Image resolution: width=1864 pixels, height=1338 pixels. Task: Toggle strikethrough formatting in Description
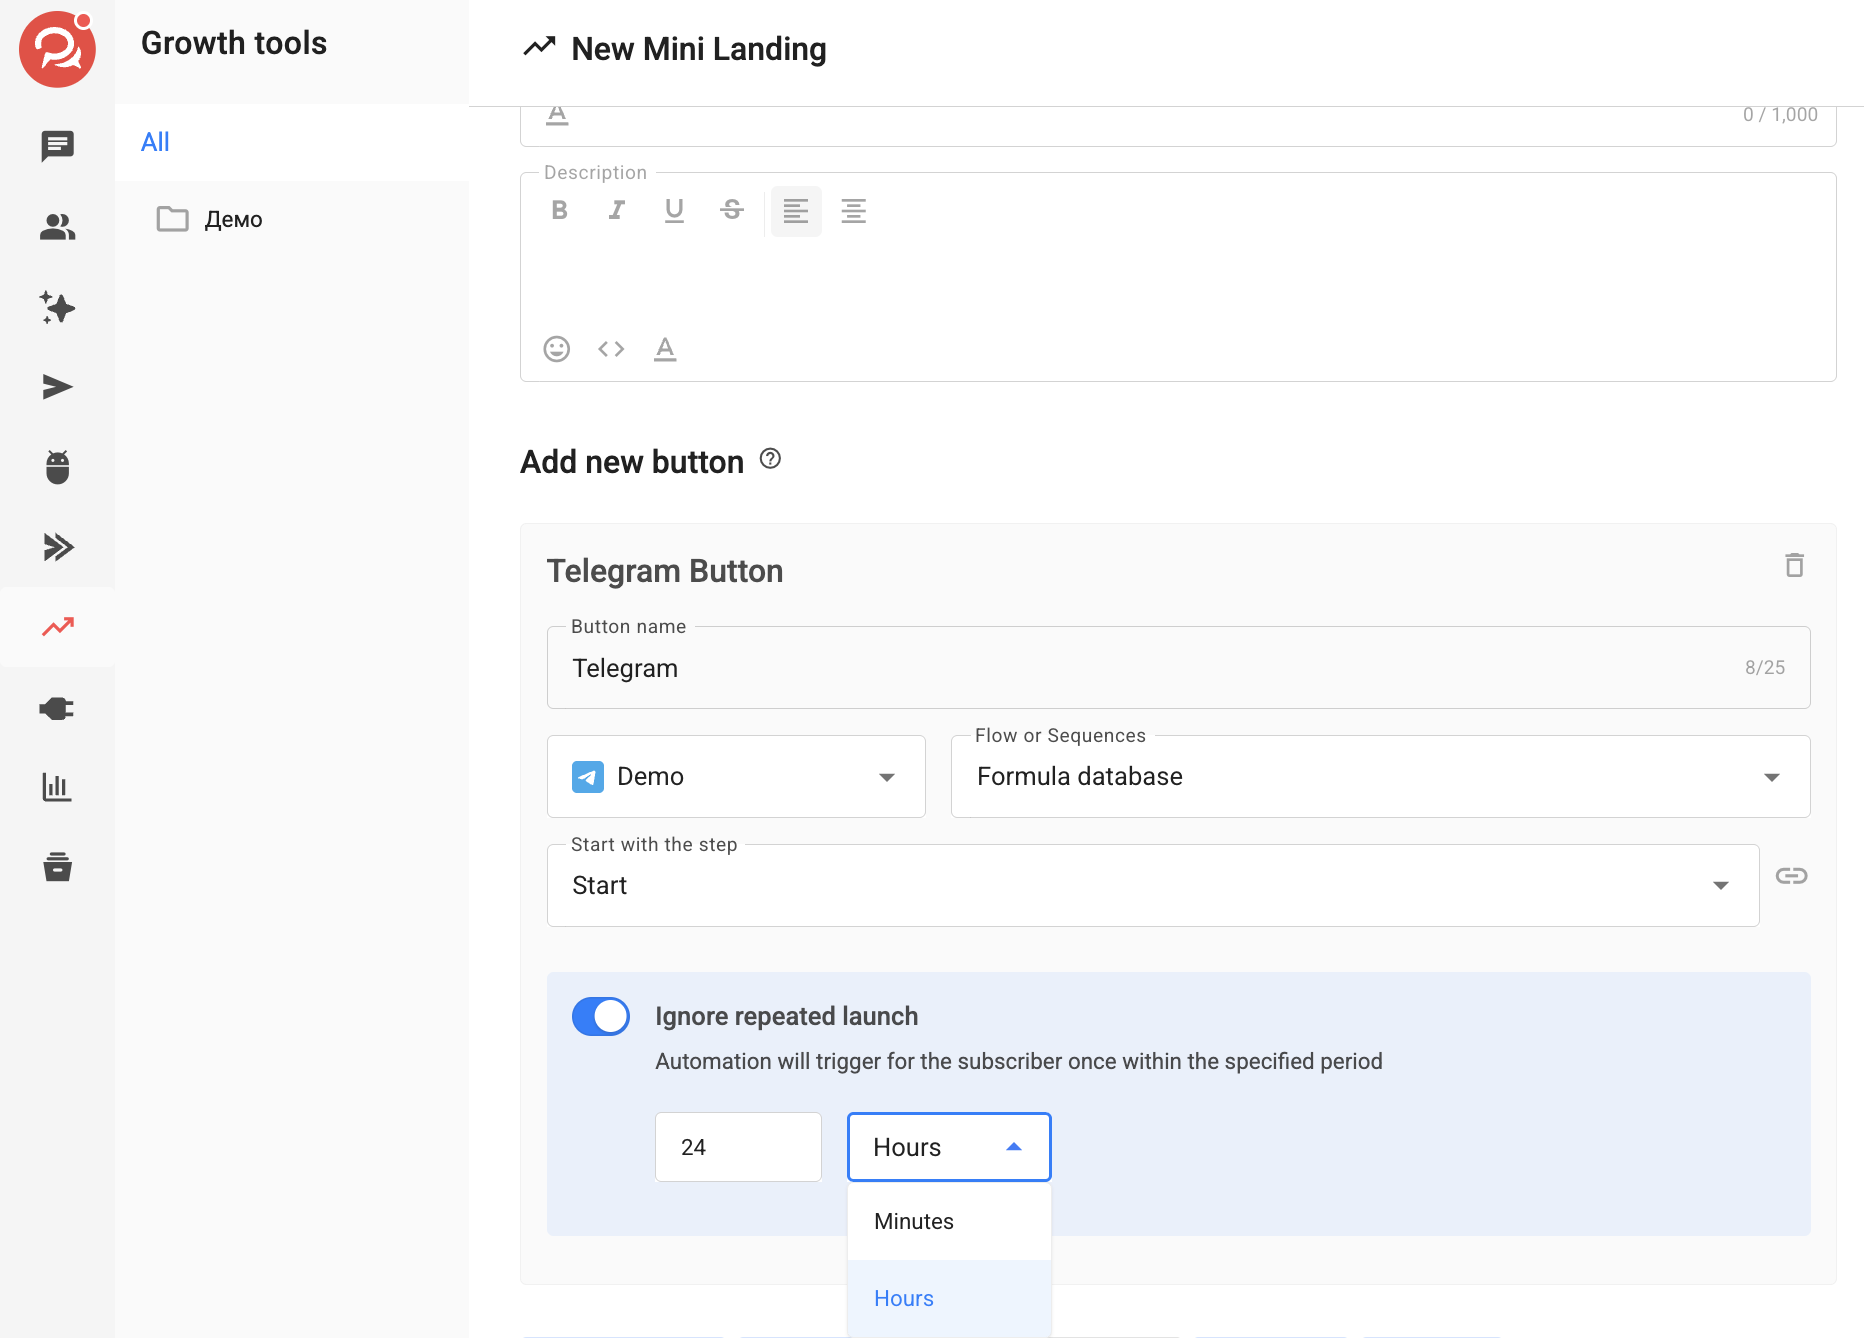(x=732, y=210)
